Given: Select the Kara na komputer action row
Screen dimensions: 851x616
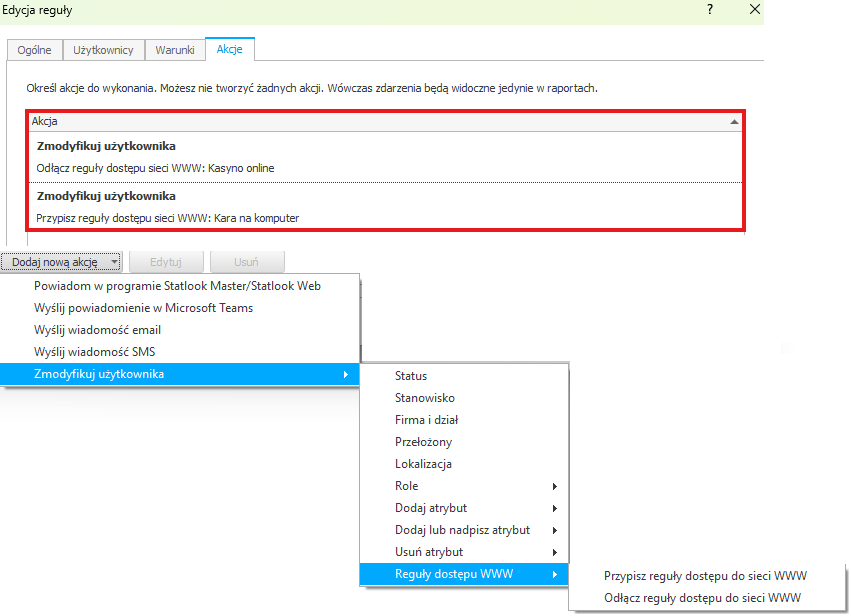Looking at the screenshot, I should pos(385,206).
